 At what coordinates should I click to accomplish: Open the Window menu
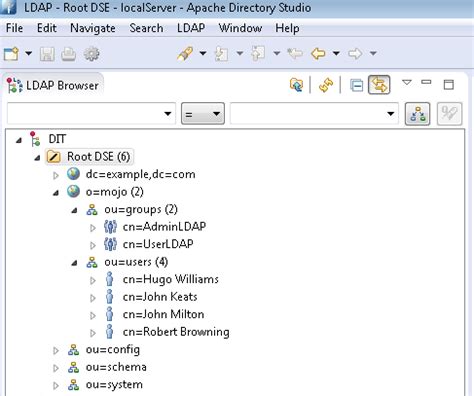240,28
